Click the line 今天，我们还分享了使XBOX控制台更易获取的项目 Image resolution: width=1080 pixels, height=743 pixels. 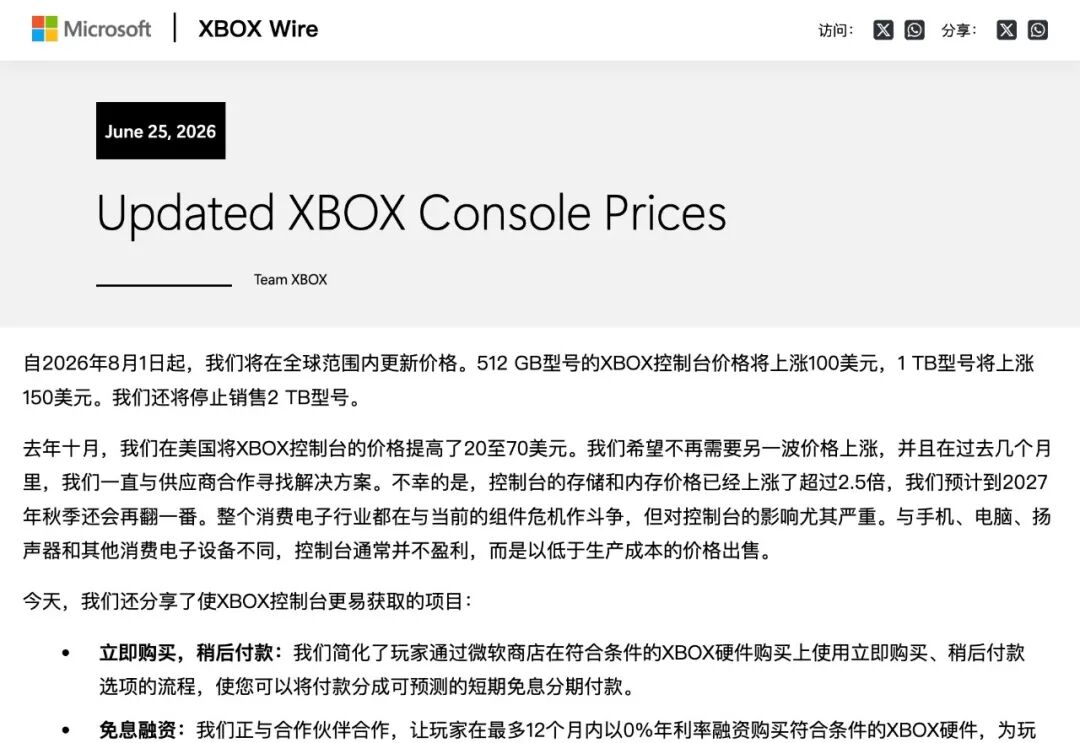point(247,601)
